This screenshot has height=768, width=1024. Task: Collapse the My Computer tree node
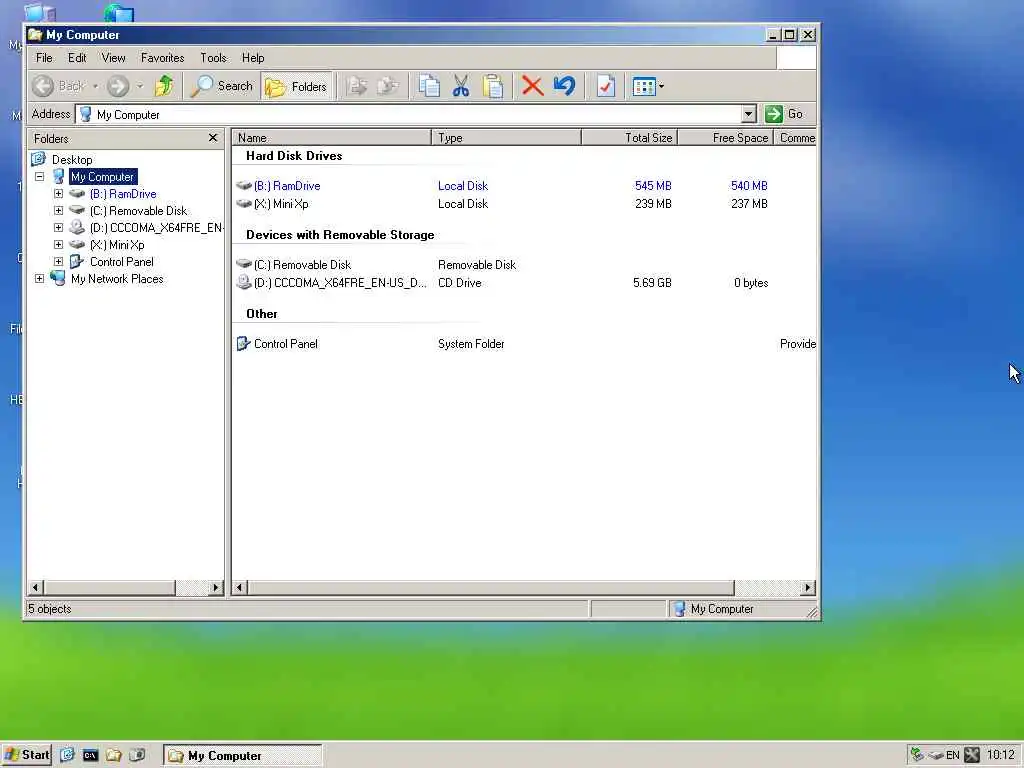point(39,177)
